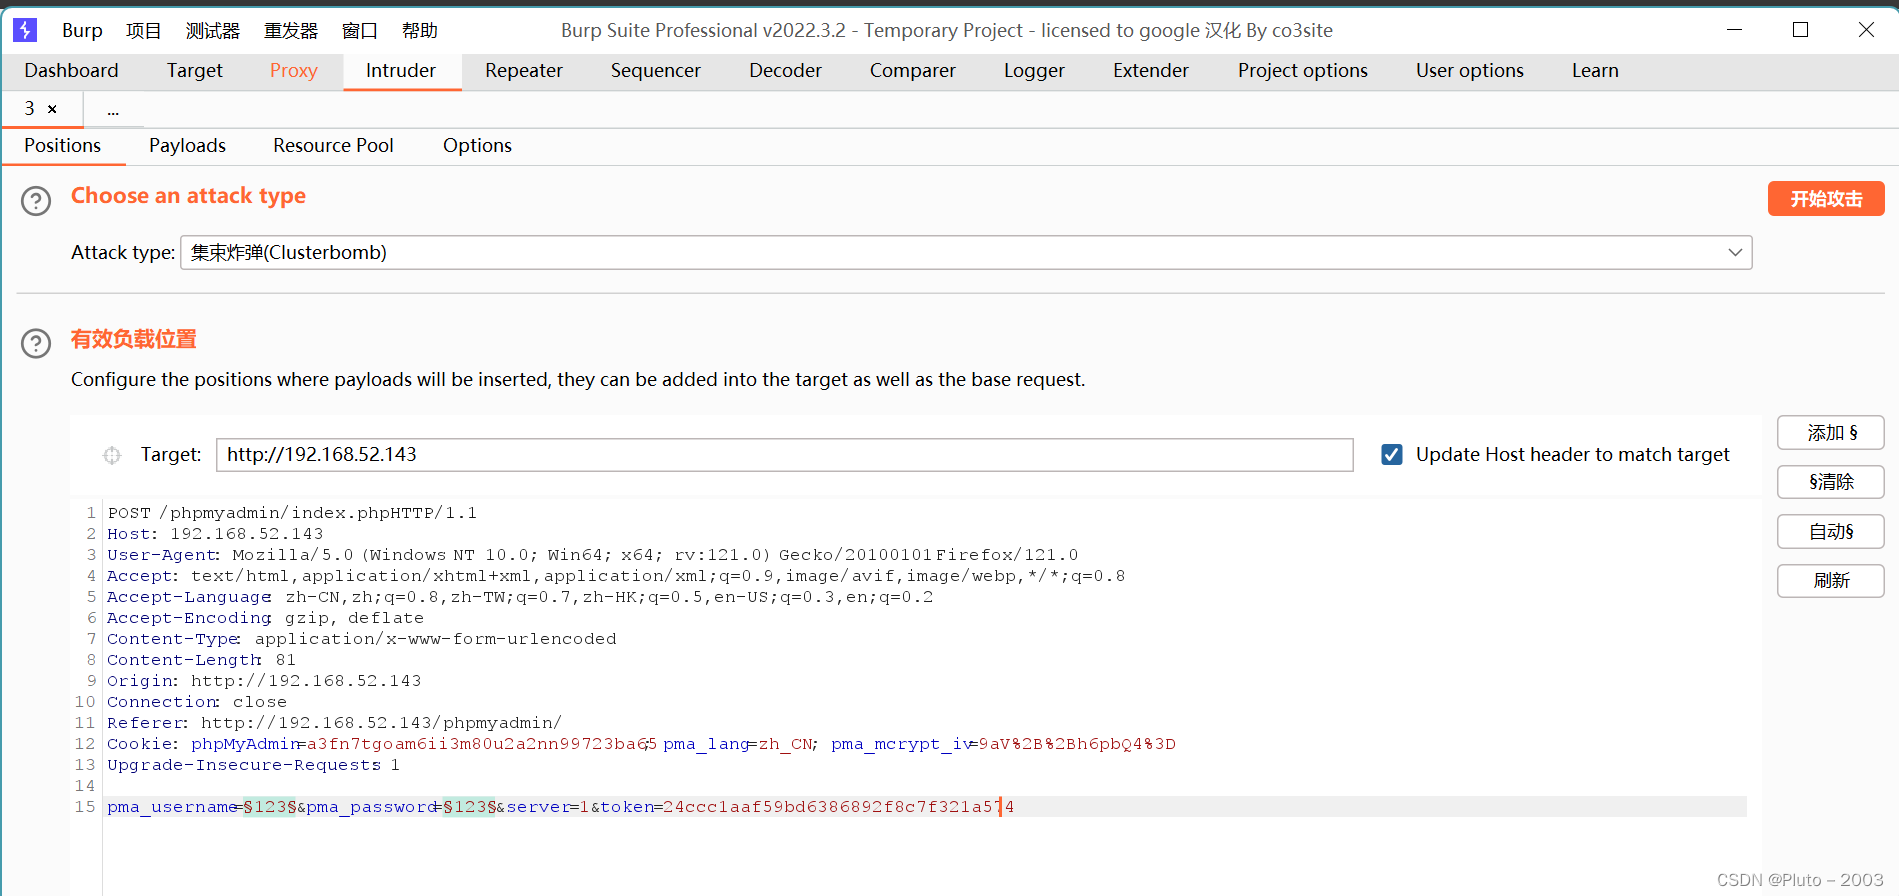Click the Burp Suite lightning logo icon
Viewport: 1899px width, 896px height.
[25, 30]
